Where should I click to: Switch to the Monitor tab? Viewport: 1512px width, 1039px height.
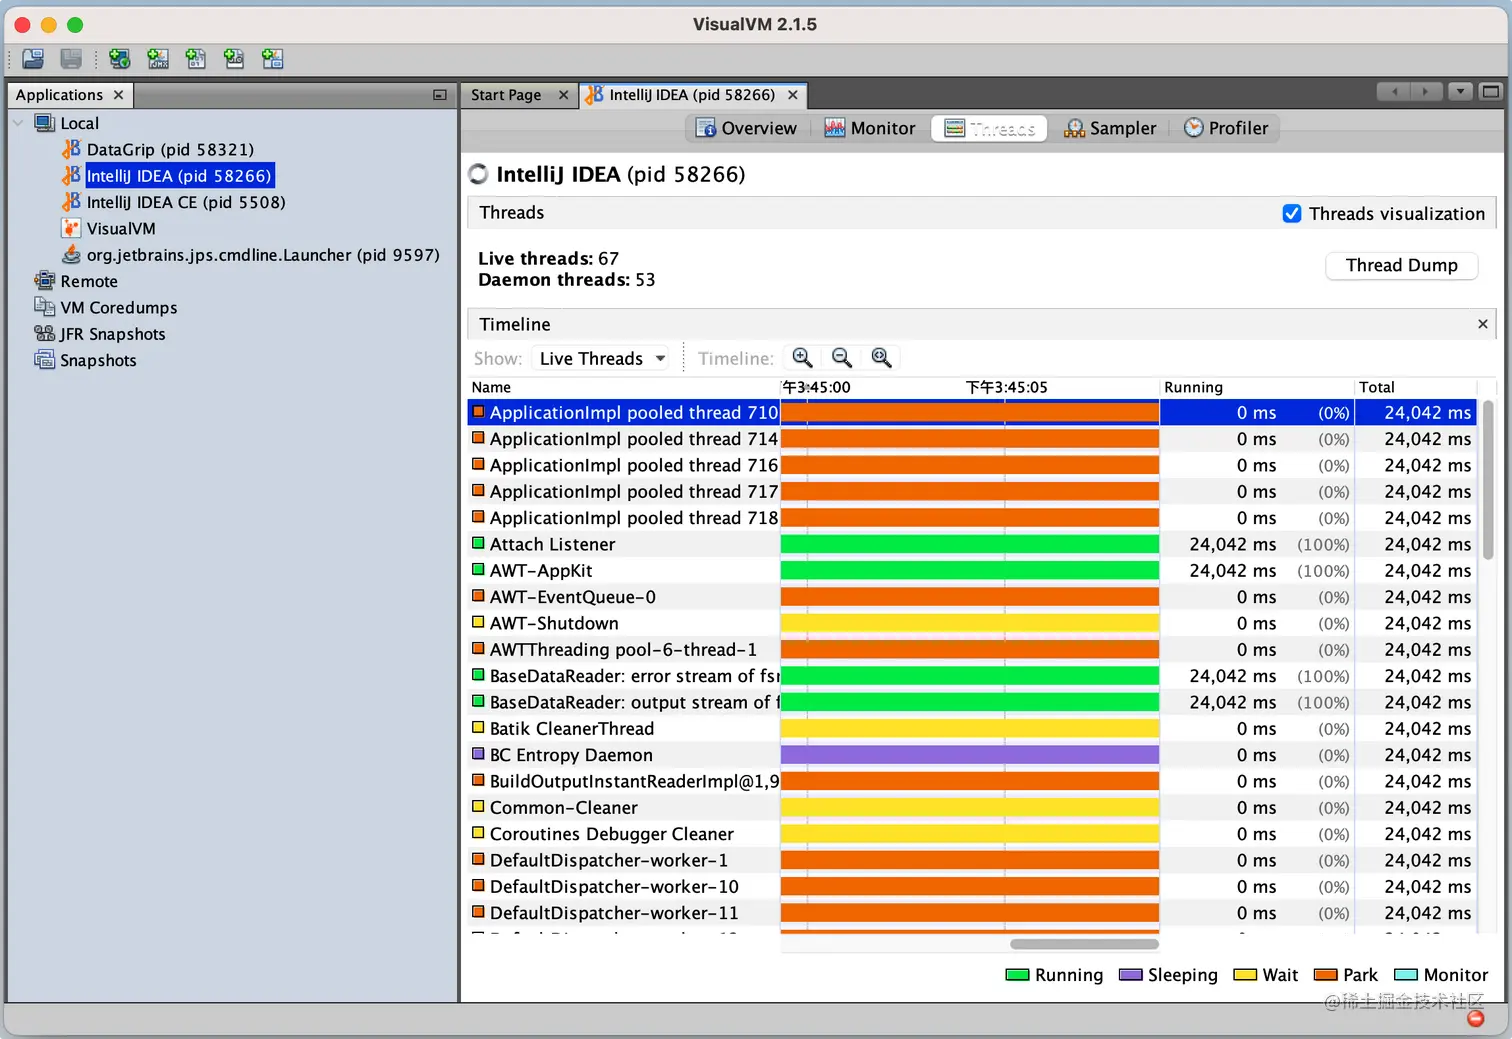[x=869, y=128]
